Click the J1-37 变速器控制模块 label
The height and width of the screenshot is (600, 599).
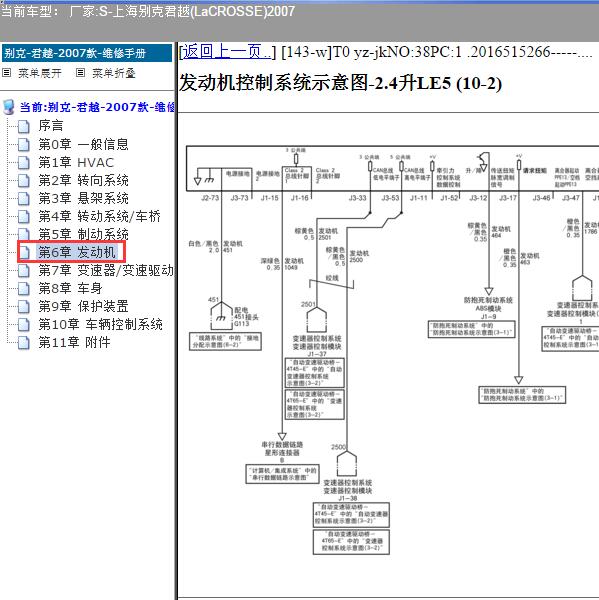click(317, 346)
